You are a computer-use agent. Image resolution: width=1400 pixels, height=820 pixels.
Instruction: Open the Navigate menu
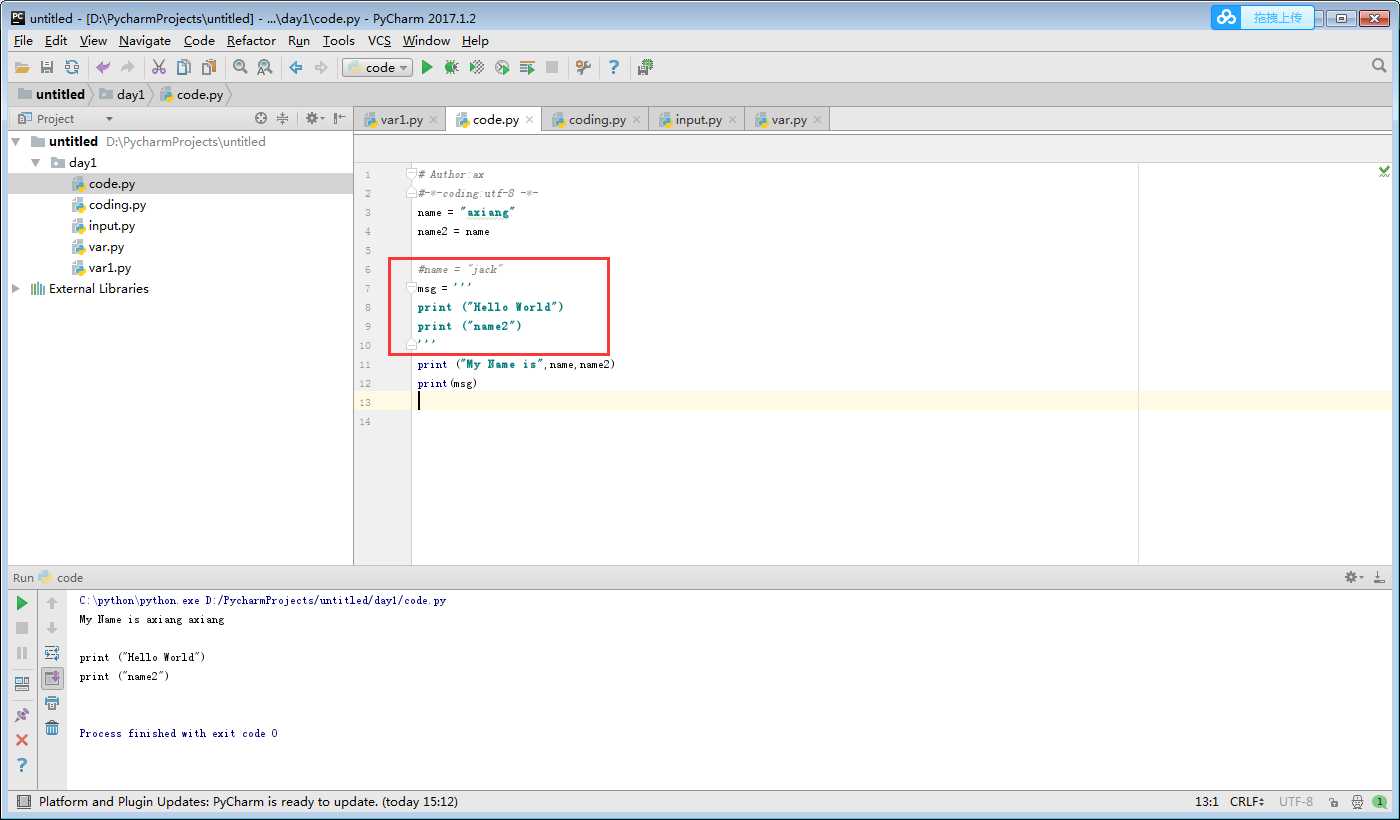coord(145,40)
